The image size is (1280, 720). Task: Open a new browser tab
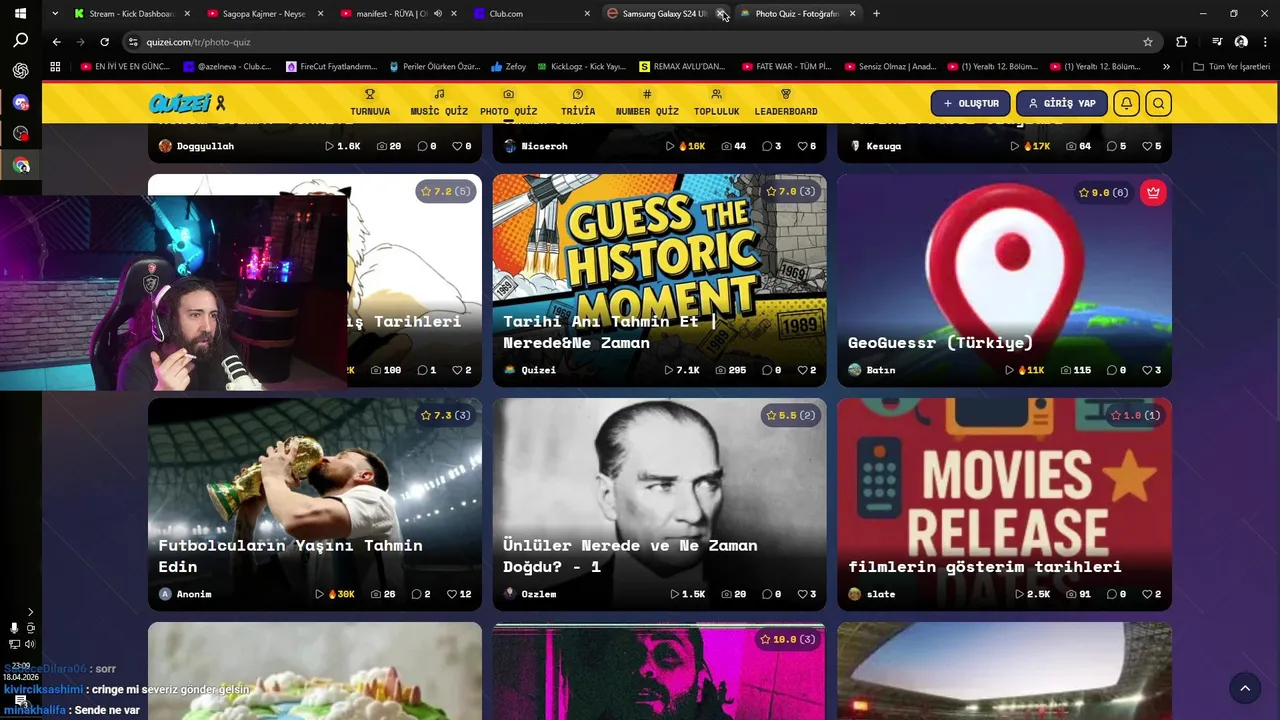(876, 14)
